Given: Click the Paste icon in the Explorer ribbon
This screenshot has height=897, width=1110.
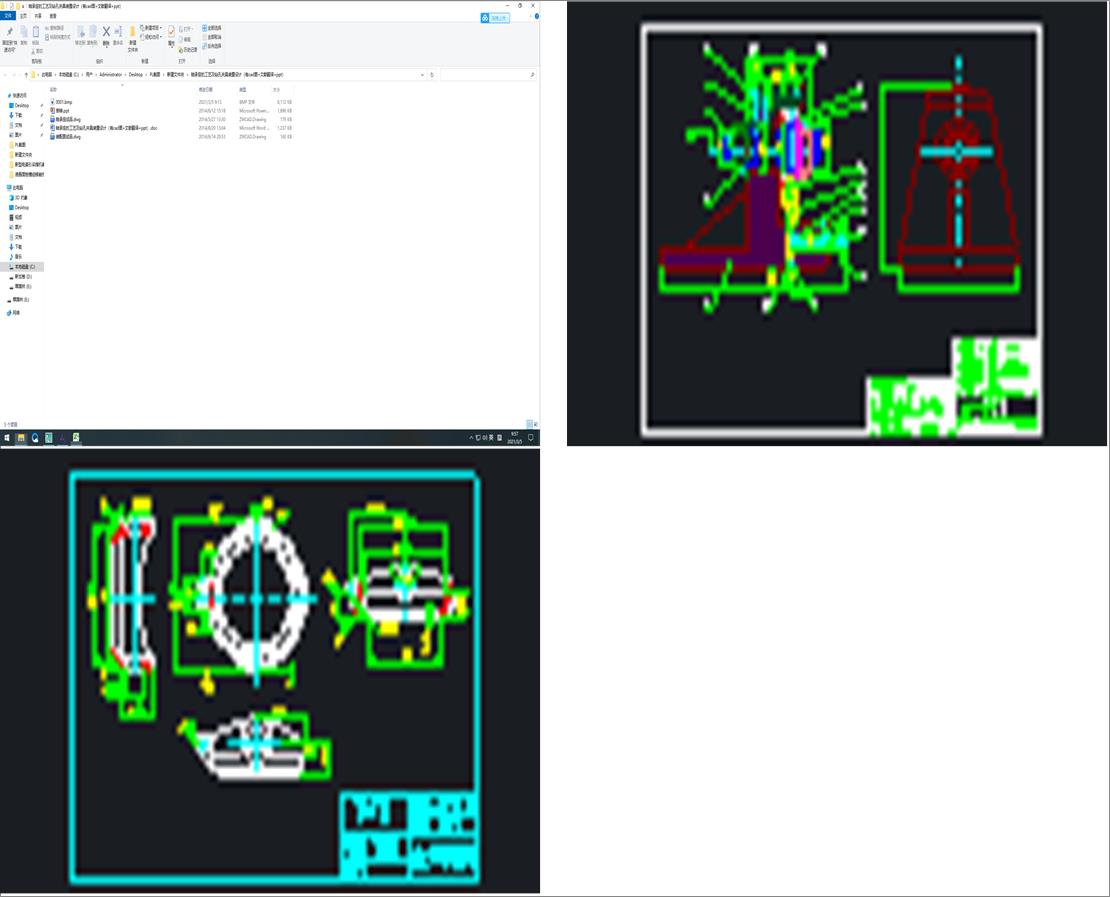Looking at the screenshot, I should point(35,32).
